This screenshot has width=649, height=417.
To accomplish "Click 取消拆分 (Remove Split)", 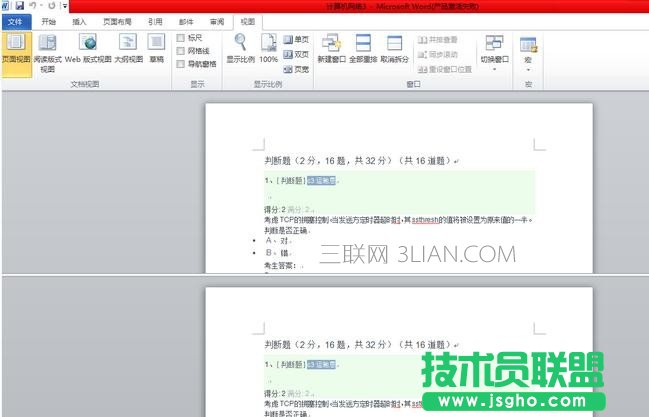I will pyautogui.click(x=394, y=49).
